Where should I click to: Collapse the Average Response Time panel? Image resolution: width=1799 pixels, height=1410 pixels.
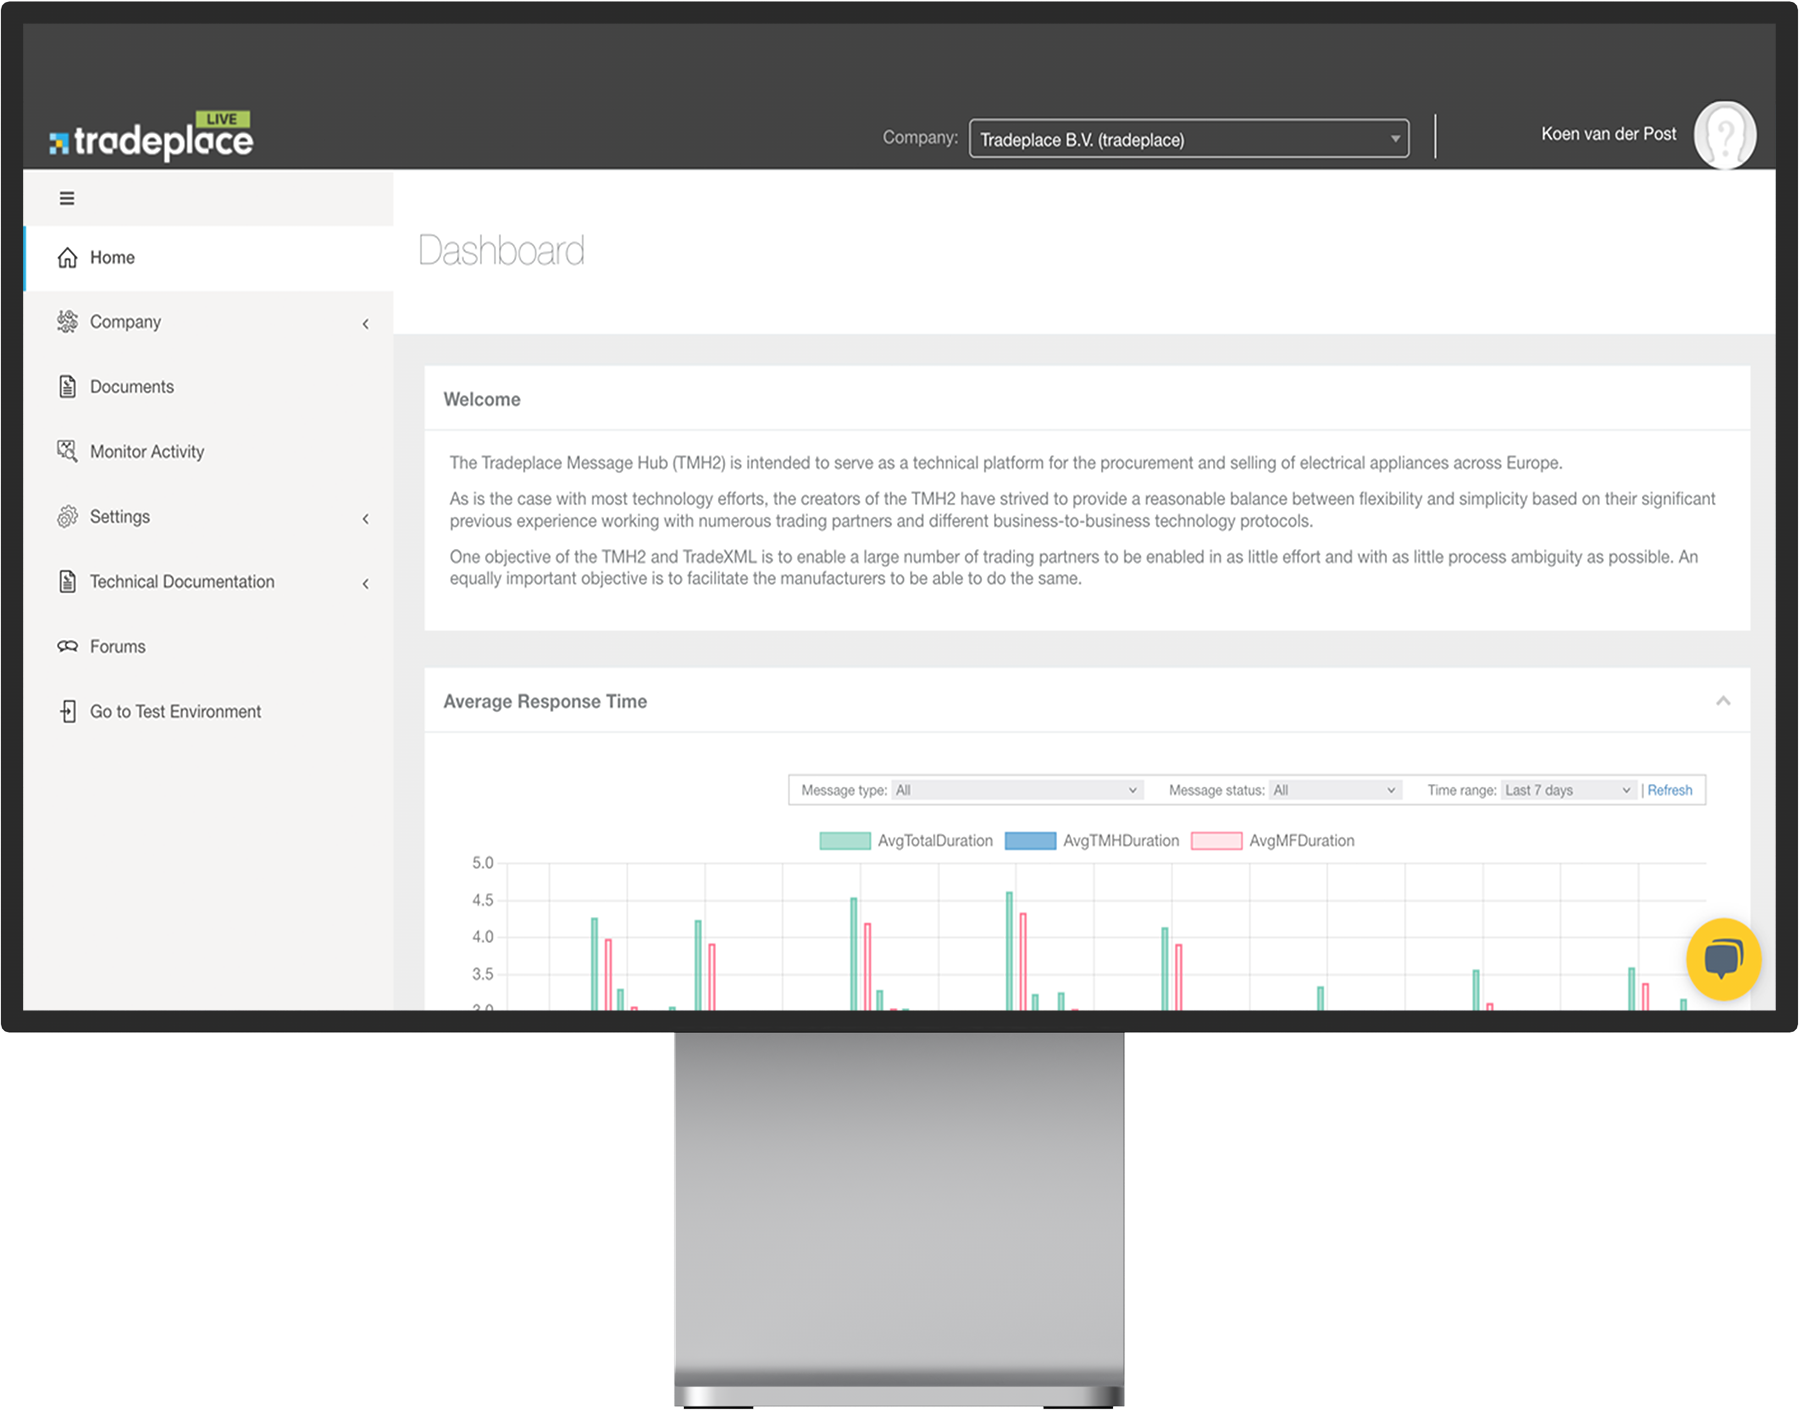(x=1723, y=701)
